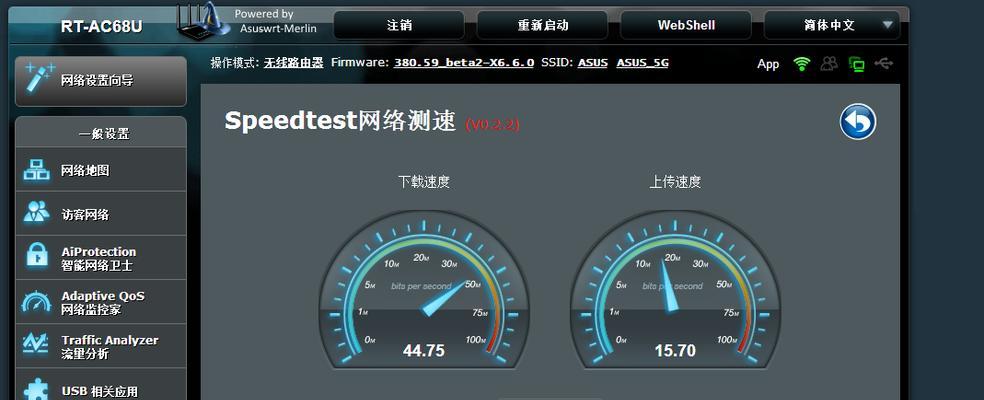Click the RT-AC68U model name
Image resolution: width=984 pixels, height=400 pixels.
102,26
